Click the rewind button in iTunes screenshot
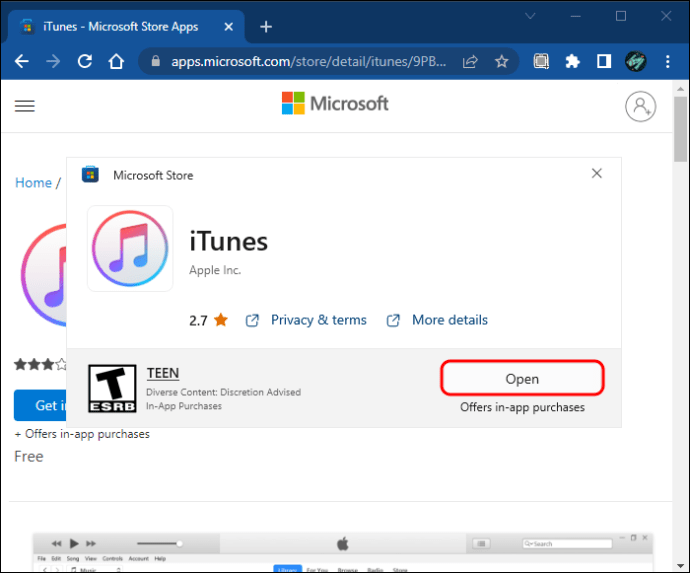Screen dimensions: 690x573 [x=56, y=544]
